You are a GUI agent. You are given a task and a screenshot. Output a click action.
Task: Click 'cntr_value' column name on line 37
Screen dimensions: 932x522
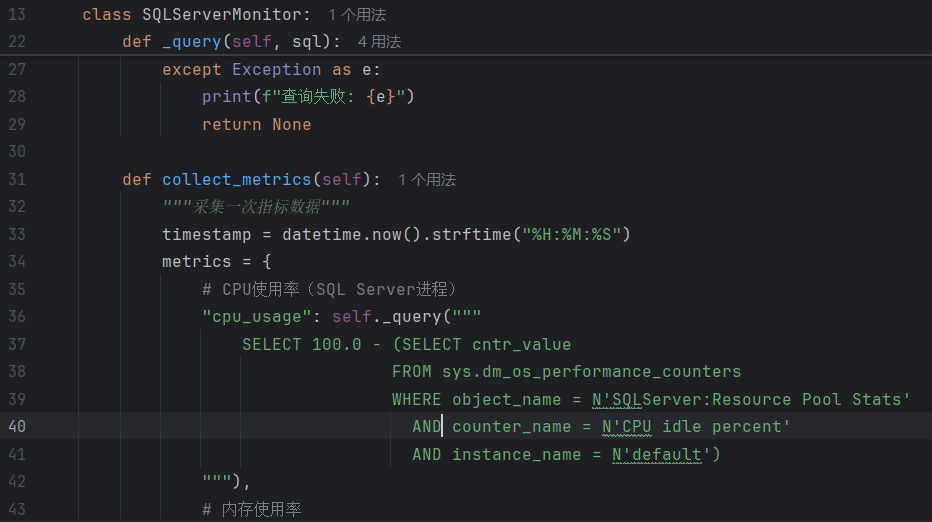(521, 344)
